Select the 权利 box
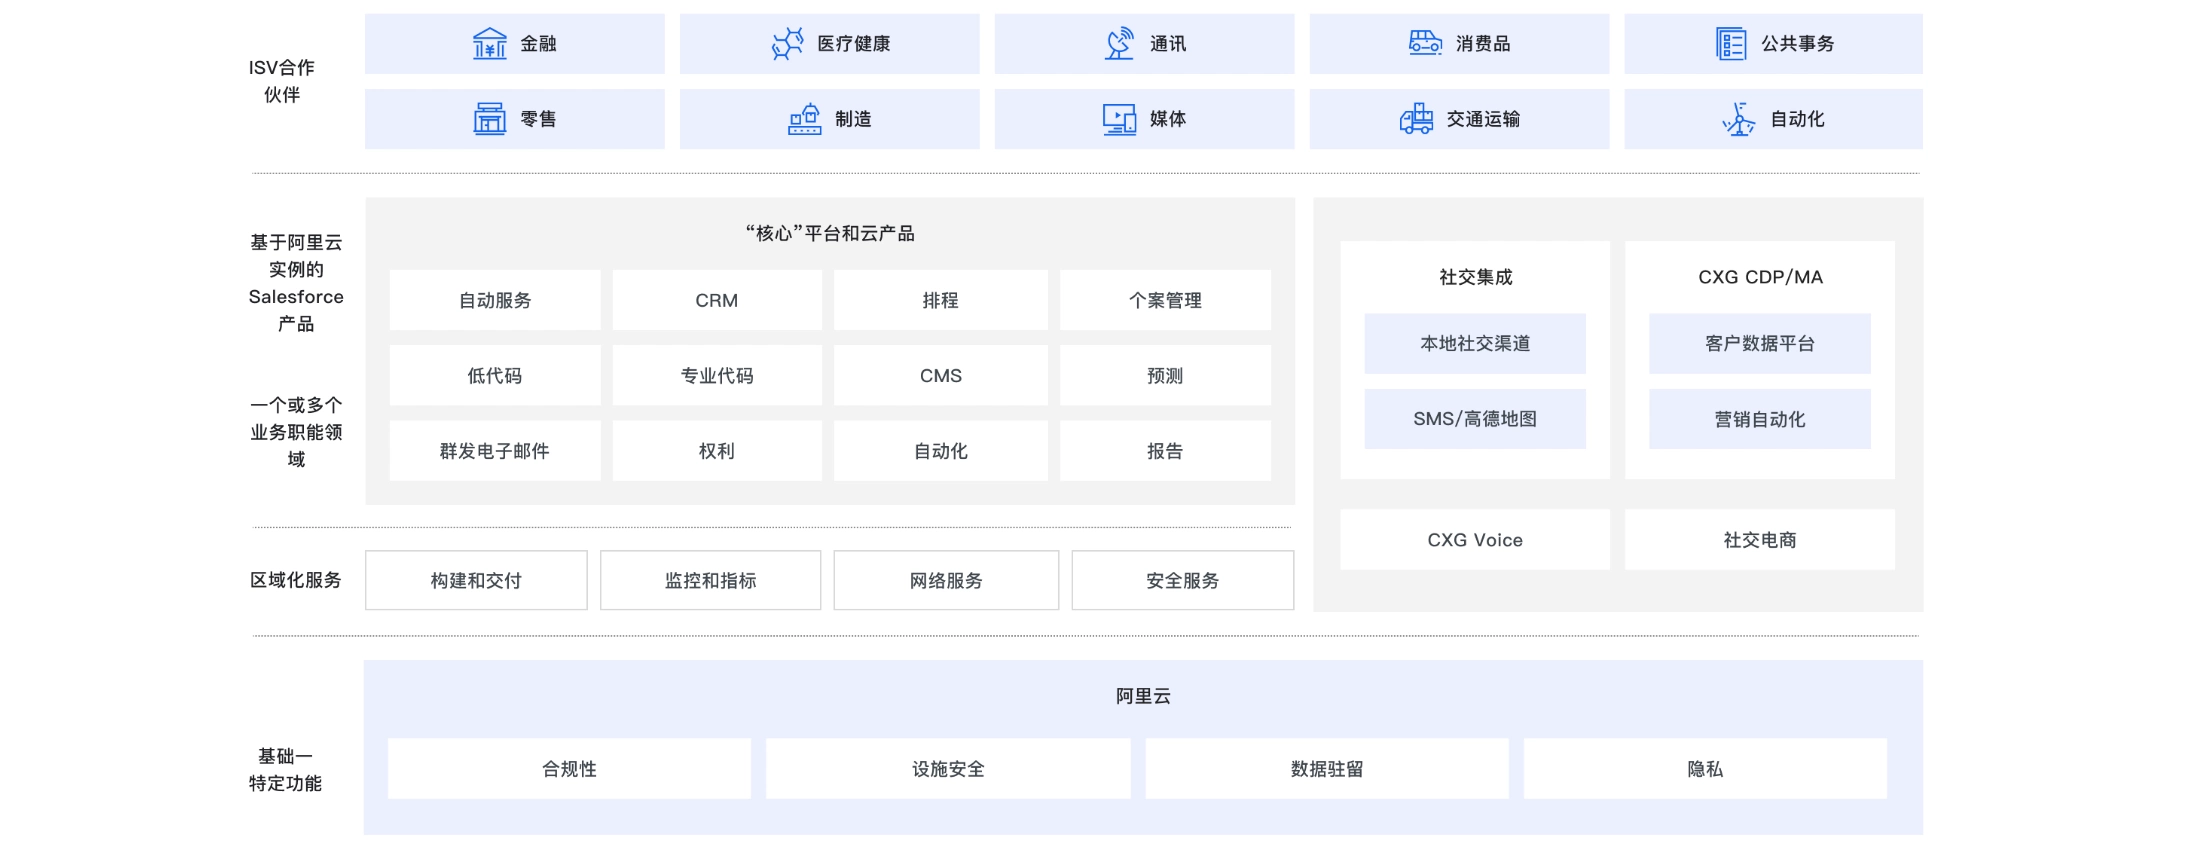 point(717,451)
